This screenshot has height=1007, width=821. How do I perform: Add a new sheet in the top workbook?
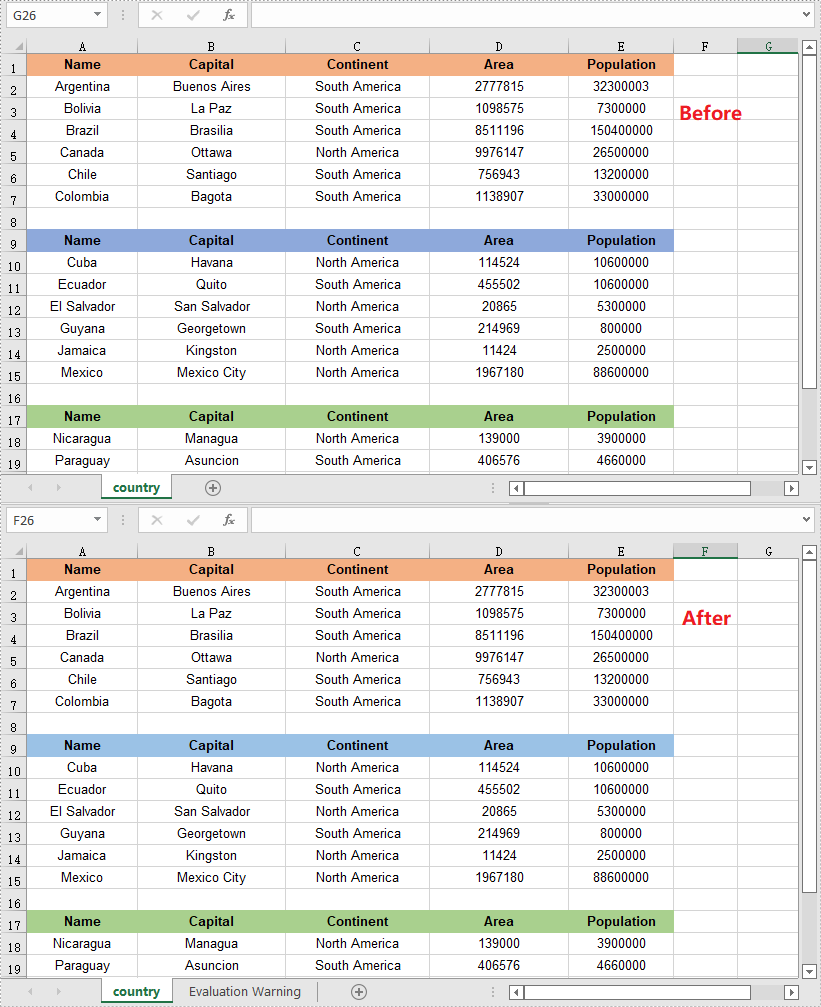[x=212, y=488]
